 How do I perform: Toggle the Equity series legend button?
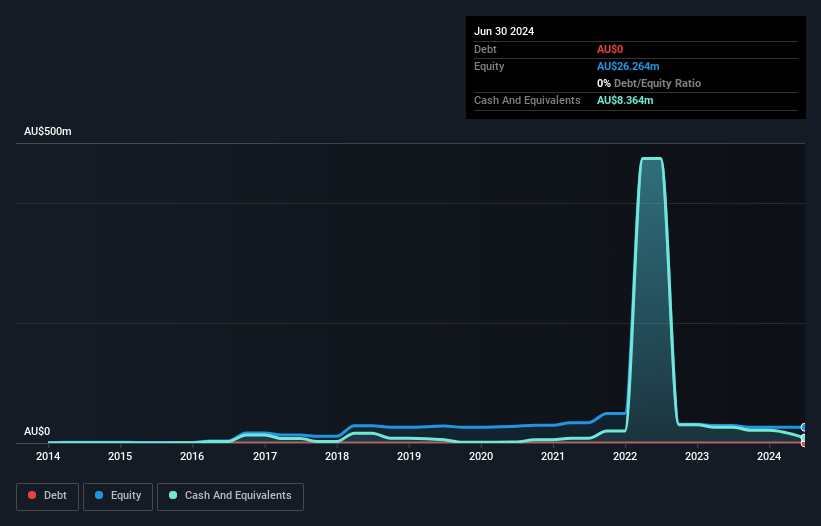tap(118, 496)
